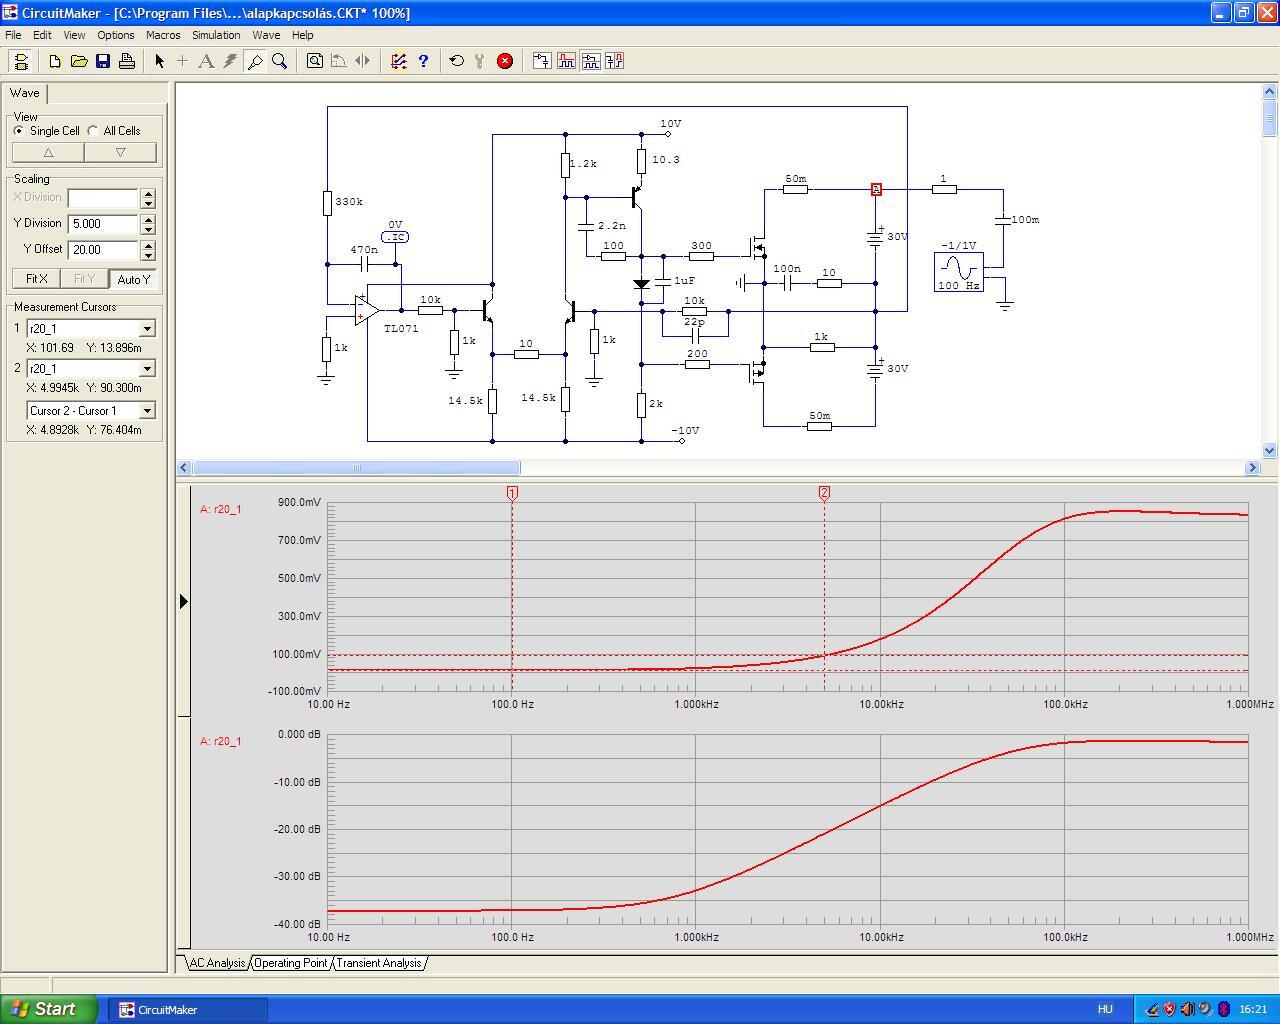1280x1024 pixels.
Task: Select the Text 'A' tool
Action: tap(206, 61)
